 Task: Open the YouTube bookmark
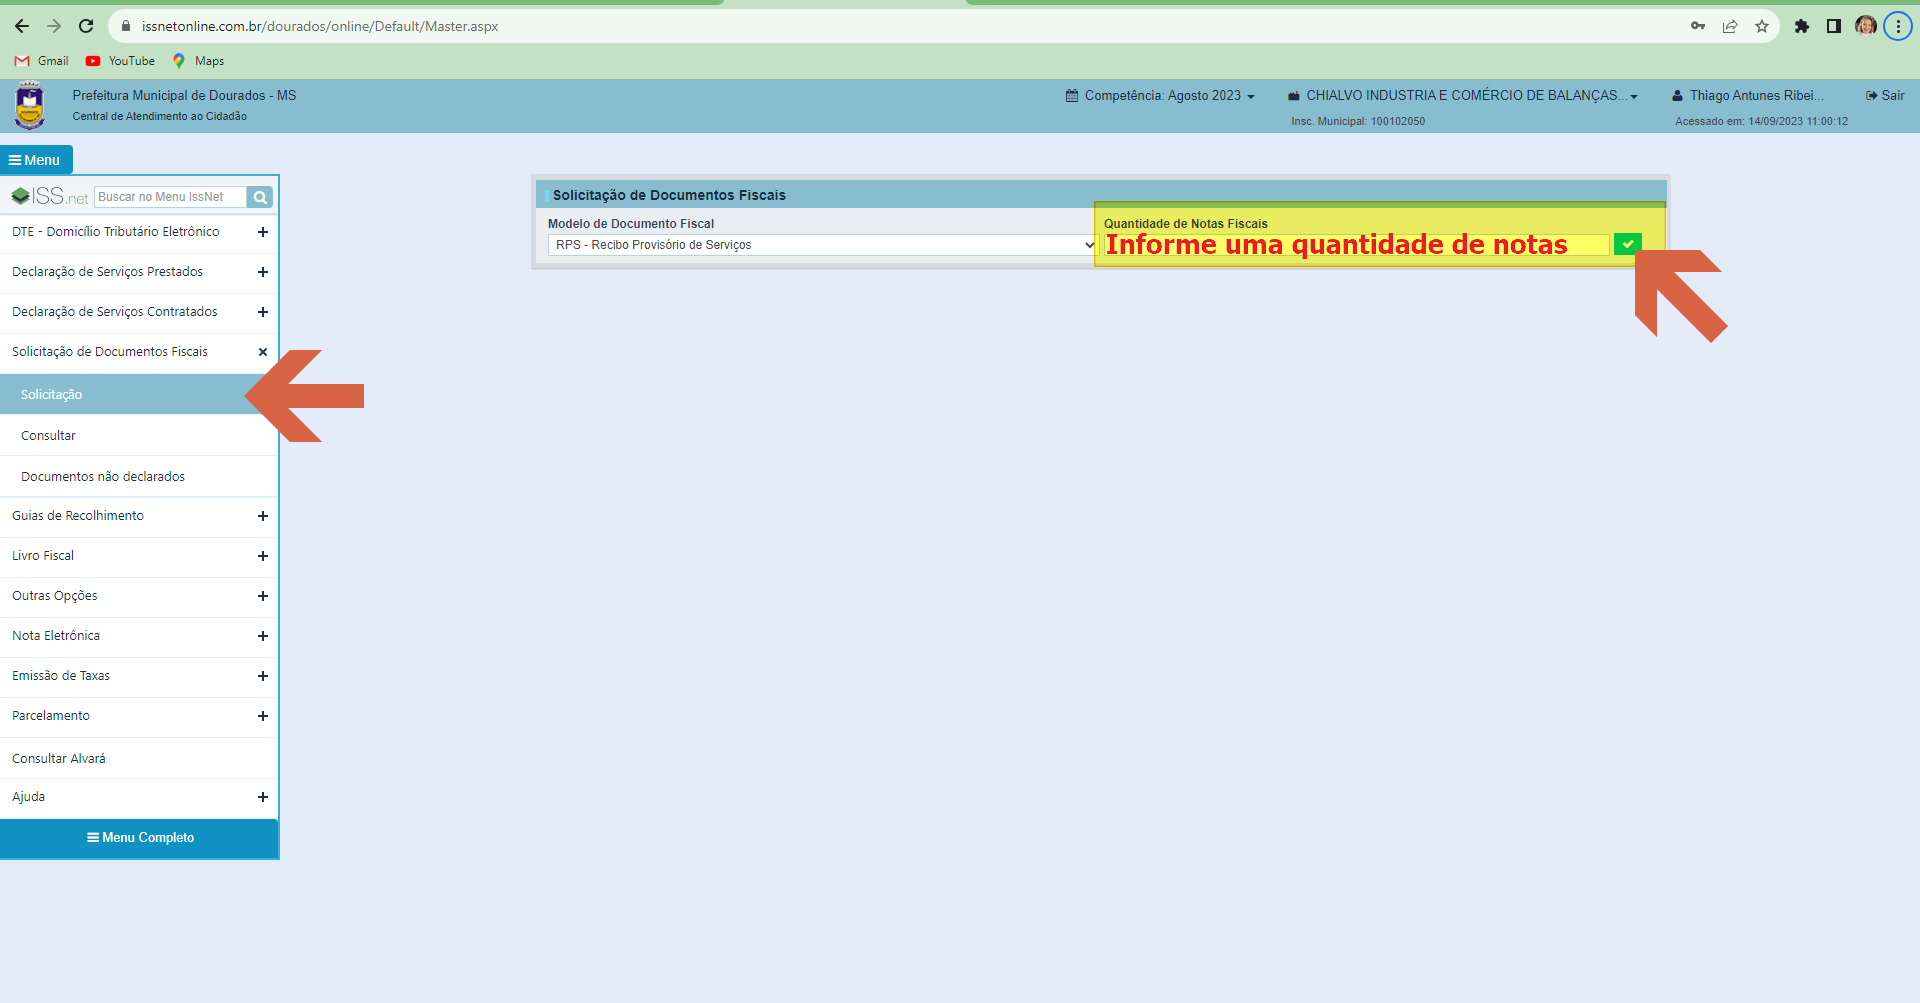point(120,61)
